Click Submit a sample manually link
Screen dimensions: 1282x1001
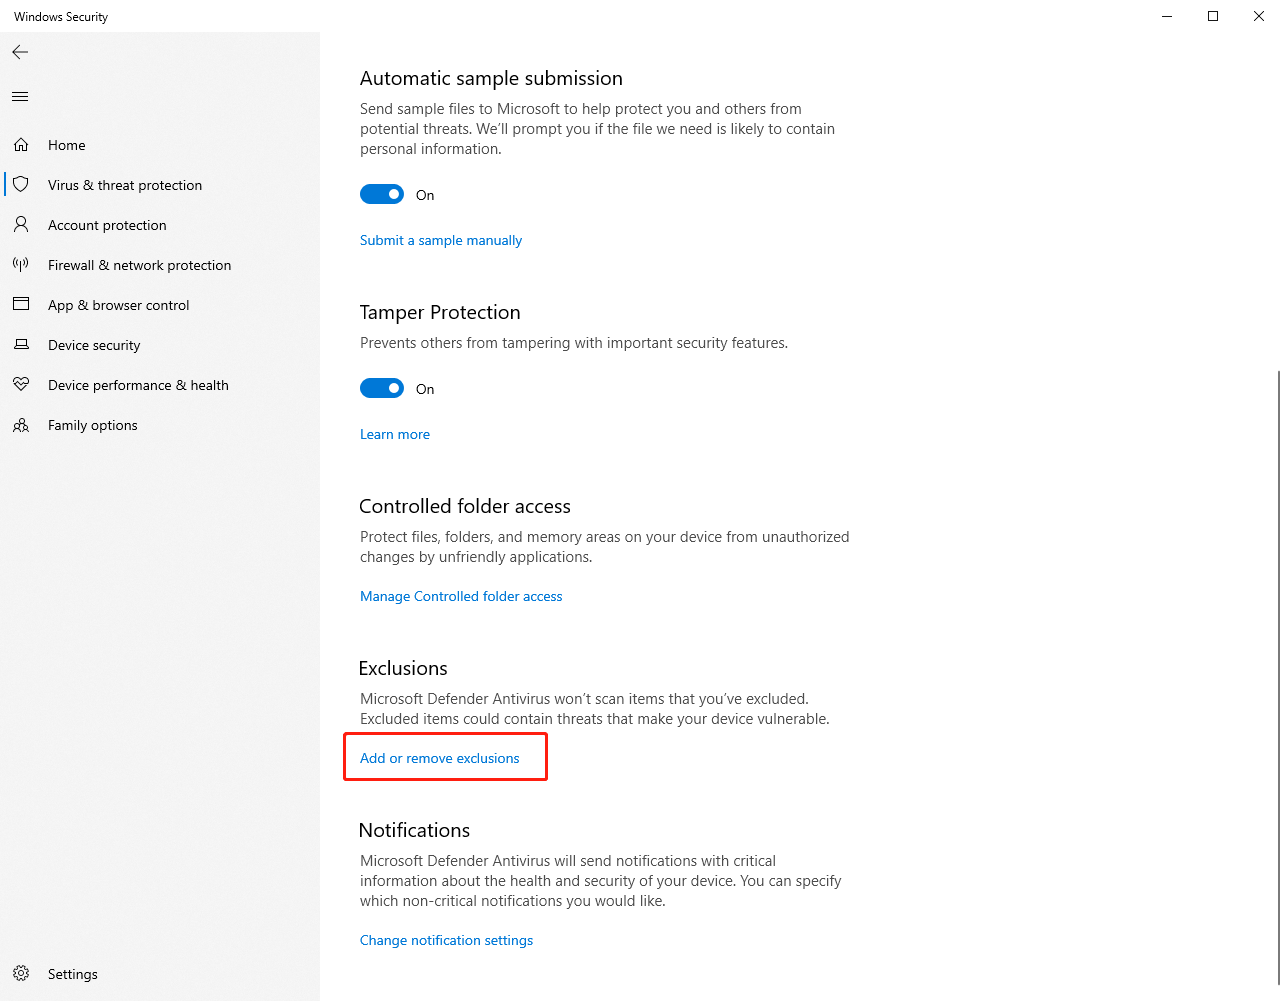(441, 240)
